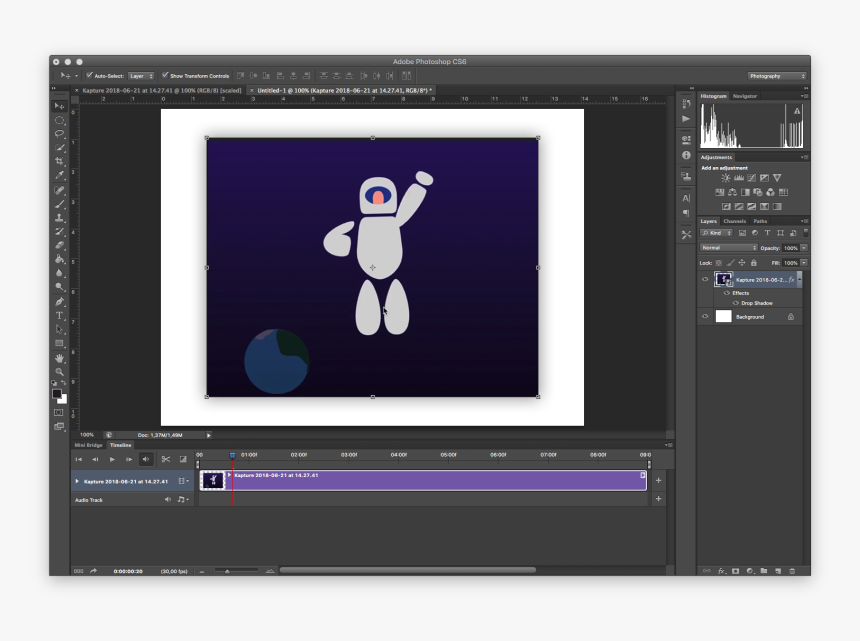Add a Brightness/Contrast adjustment

tap(726, 178)
